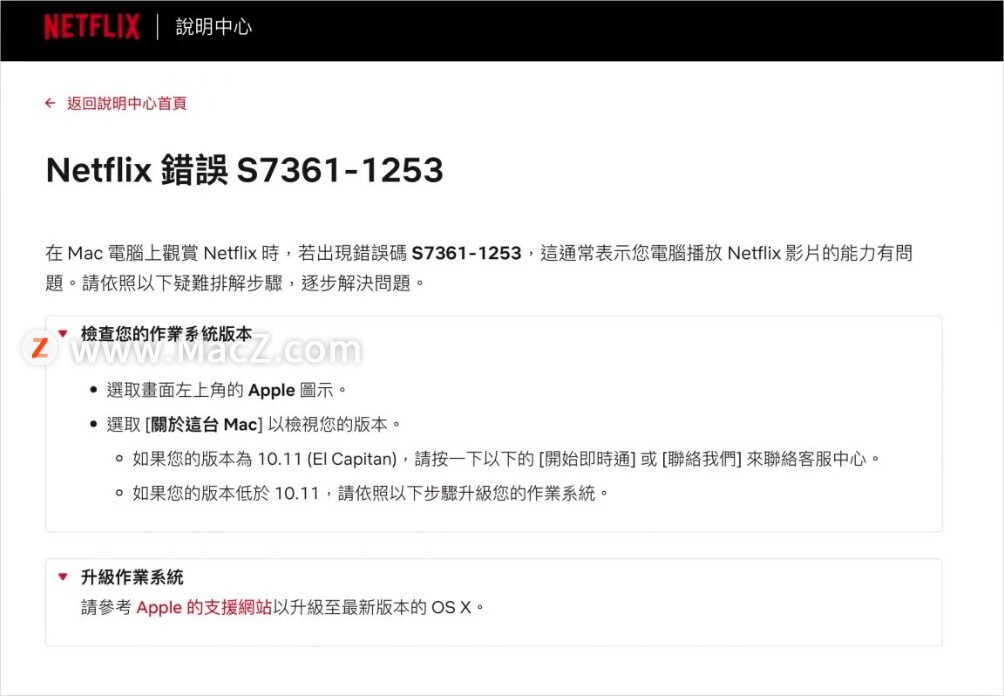The image size is (1004, 696).
Task: Click the back arrow icon beside 返回說明中心首頁
Action: point(51,103)
